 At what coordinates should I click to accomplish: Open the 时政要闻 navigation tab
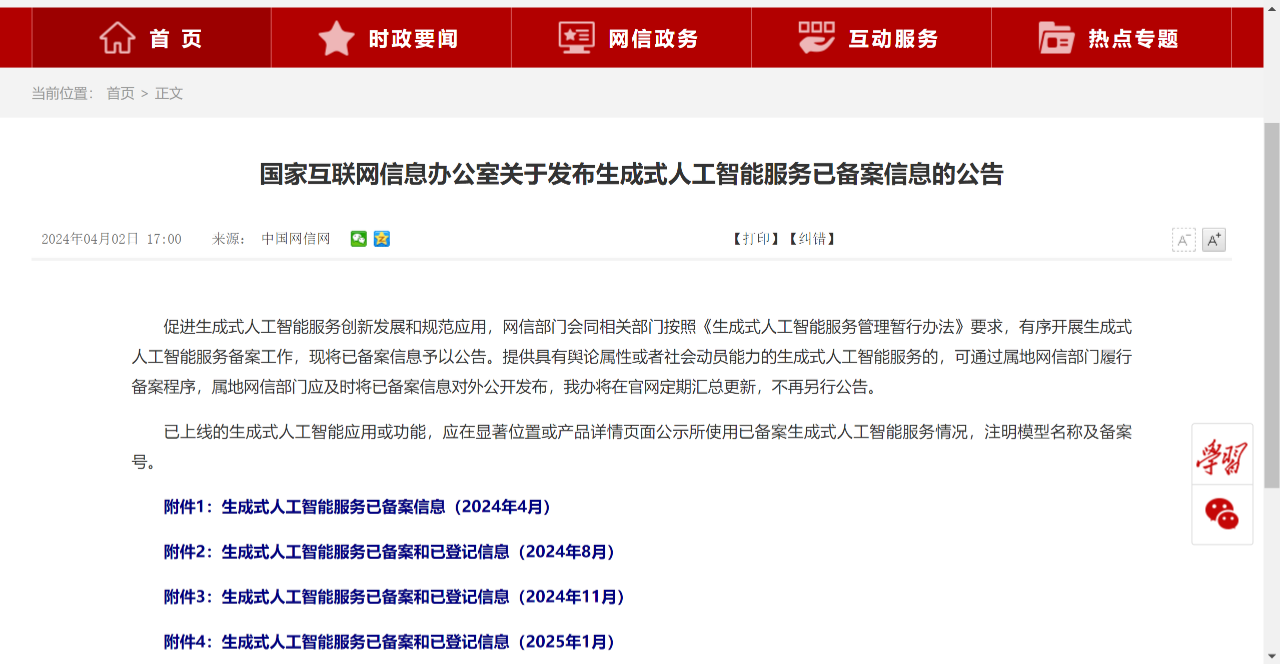(412, 39)
